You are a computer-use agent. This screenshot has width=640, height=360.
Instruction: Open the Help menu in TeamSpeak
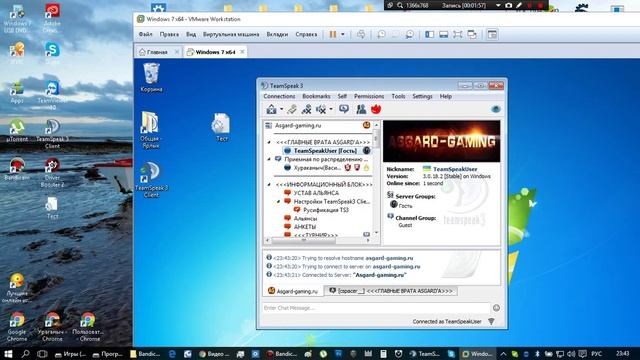(446, 96)
